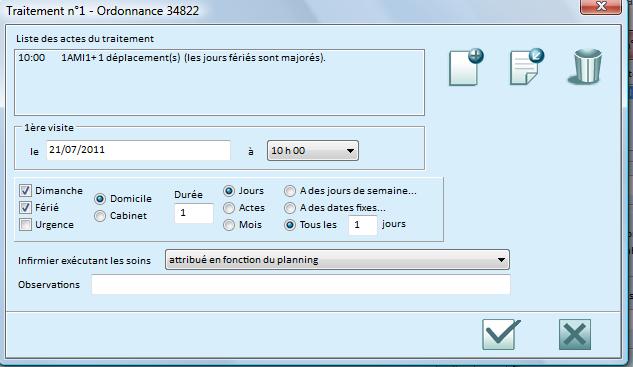
Task: Choose 'A des dates fixes...' option
Action: click(290, 208)
